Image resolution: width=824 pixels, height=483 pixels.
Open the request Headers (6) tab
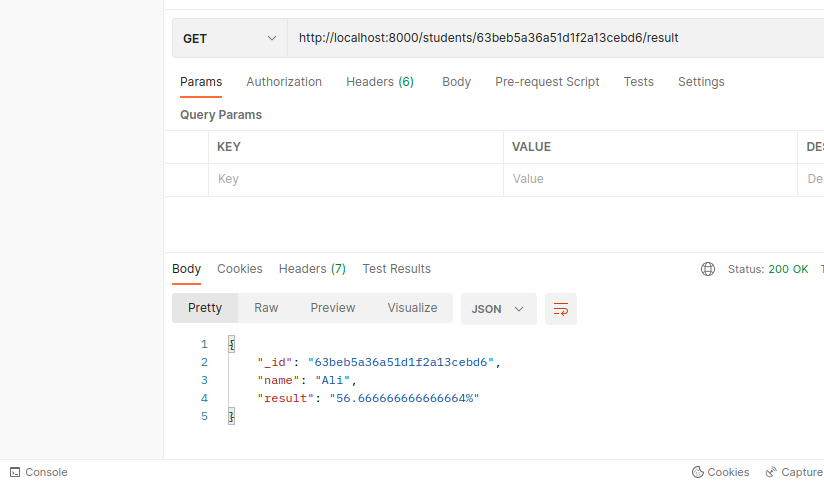point(380,82)
